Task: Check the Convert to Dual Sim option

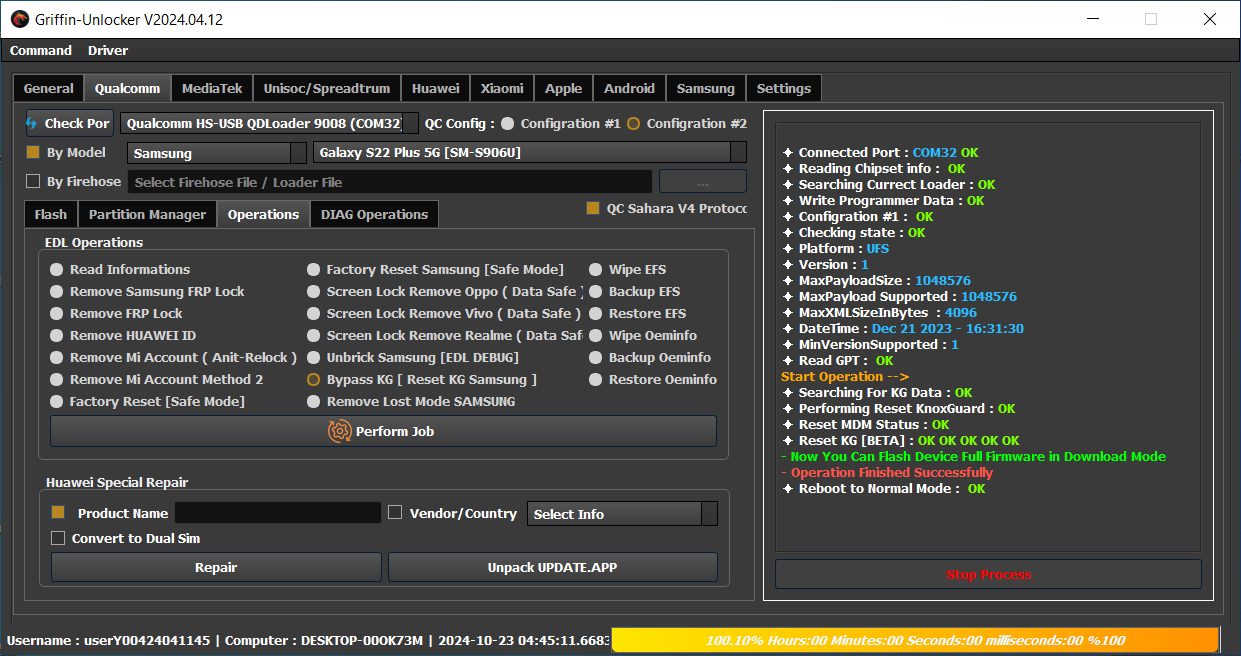Action: tap(58, 538)
